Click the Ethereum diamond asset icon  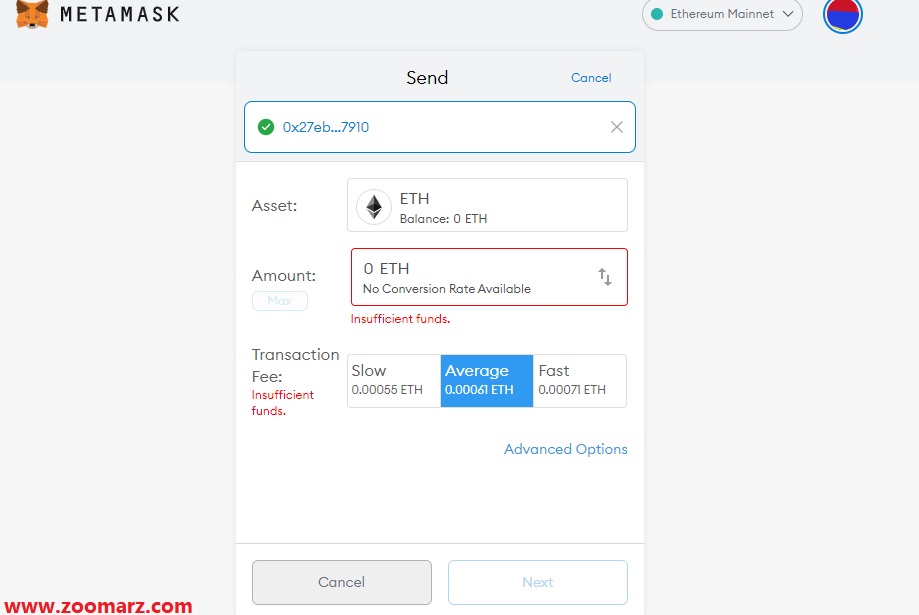point(374,207)
